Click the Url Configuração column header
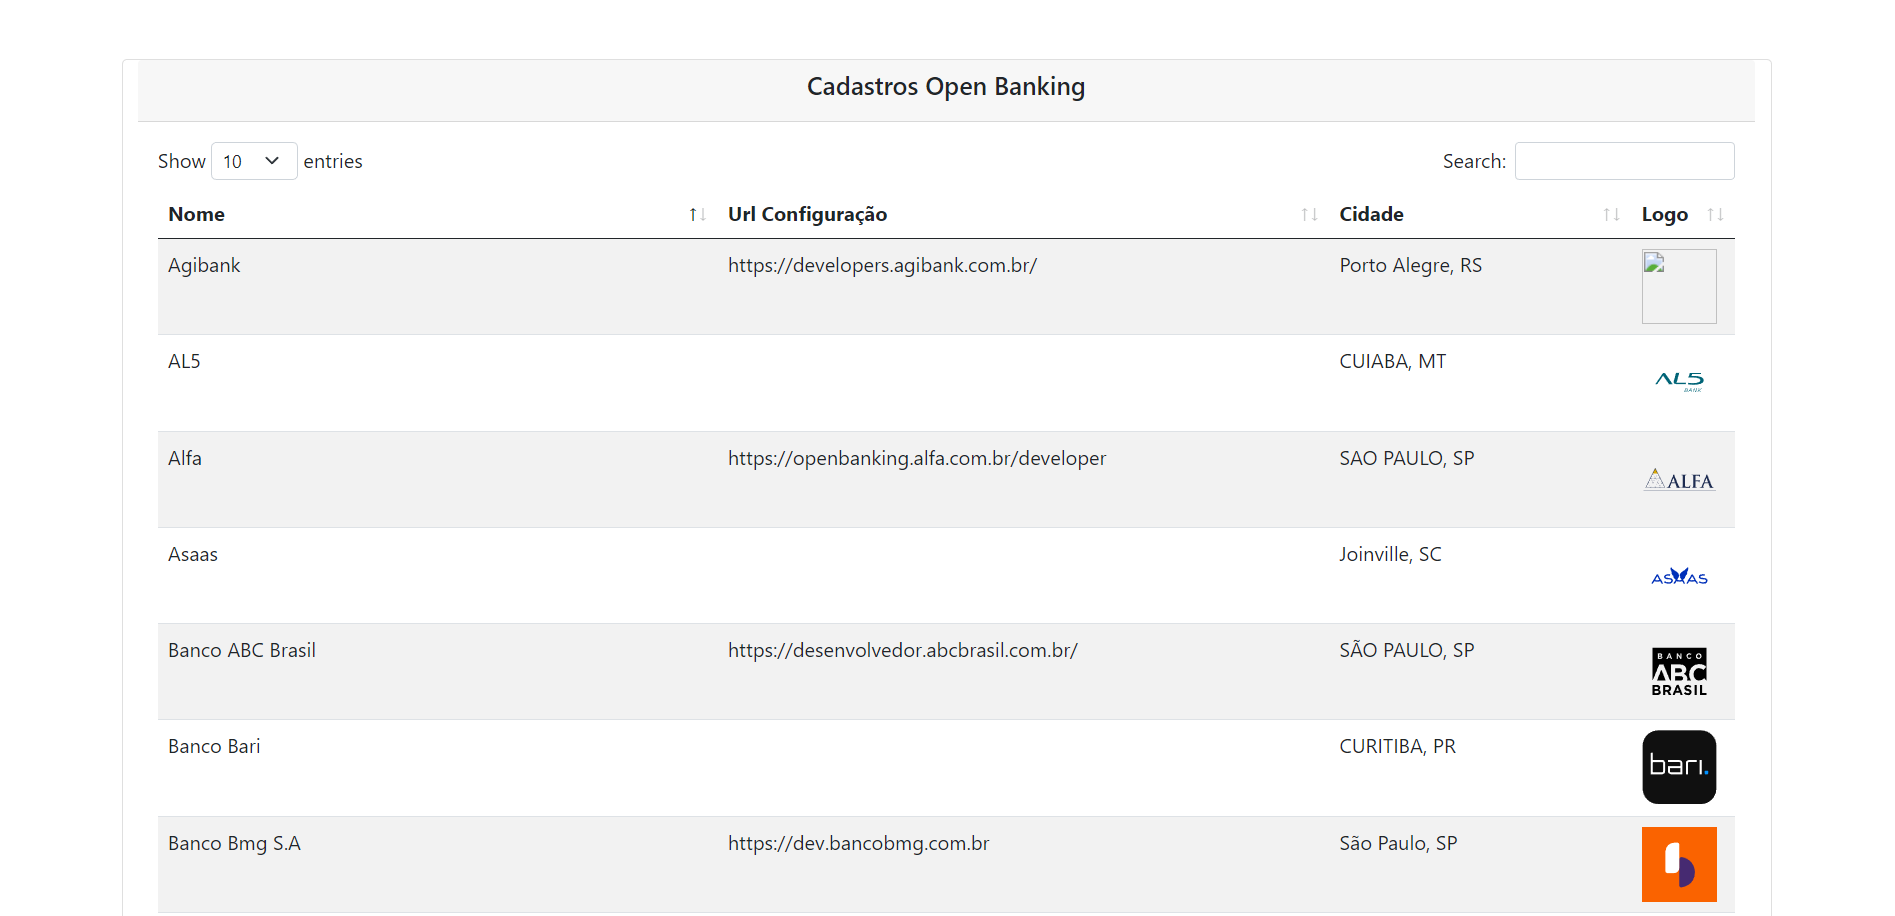This screenshot has width=1895, height=916. pyautogui.click(x=807, y=214)
